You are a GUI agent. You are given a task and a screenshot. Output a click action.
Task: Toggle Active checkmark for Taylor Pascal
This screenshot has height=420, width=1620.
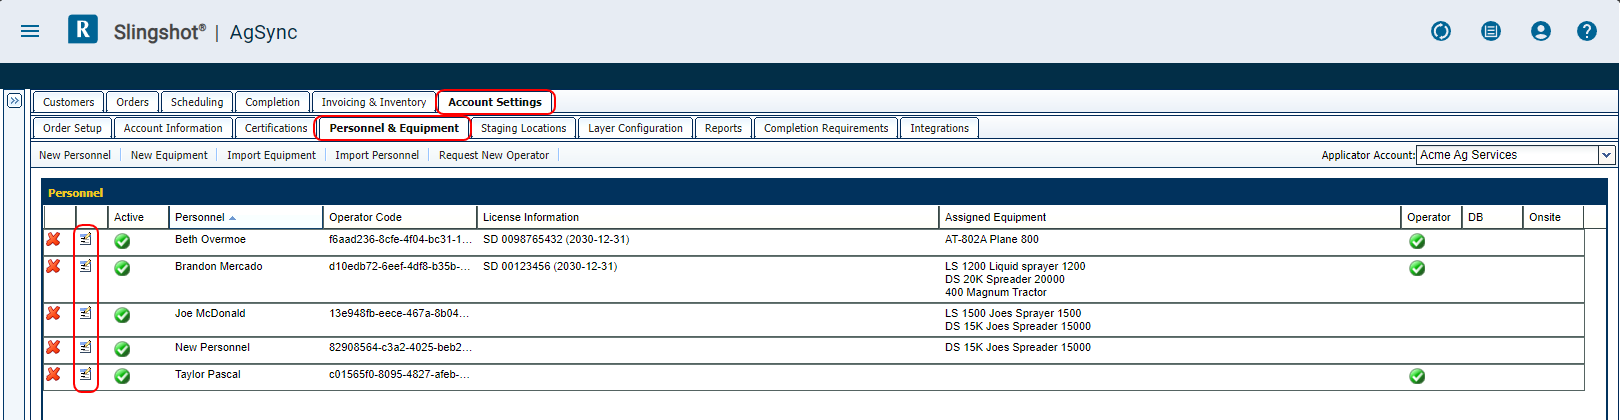pos(122,376)
